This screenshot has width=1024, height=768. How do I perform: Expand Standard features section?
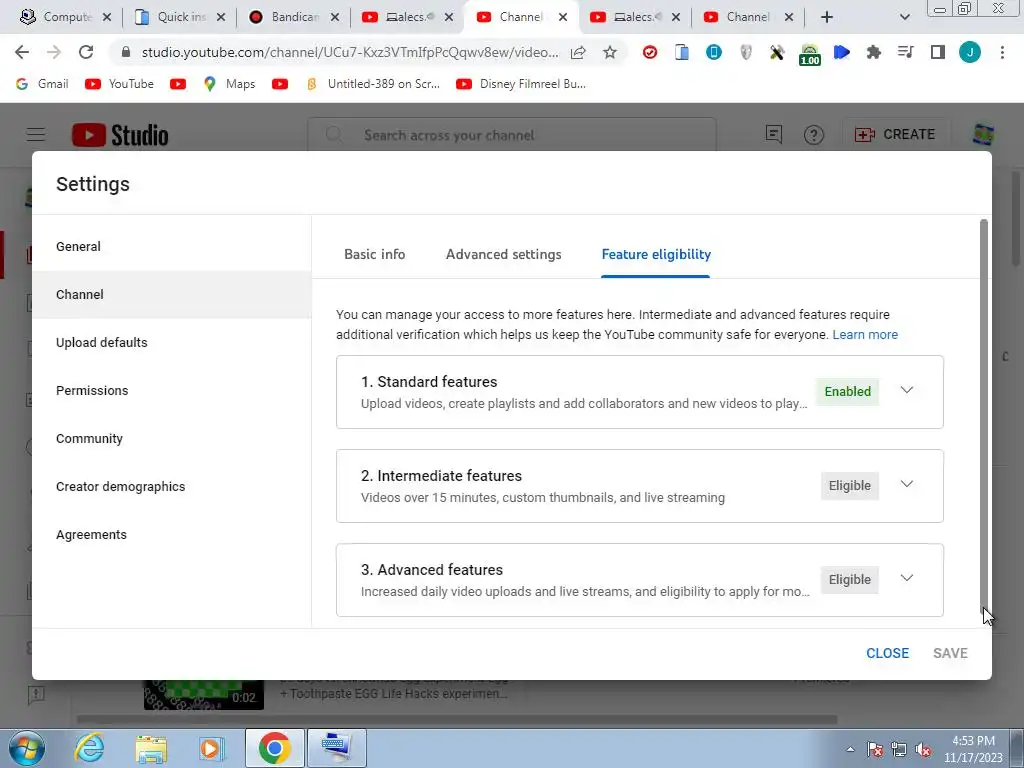(x=906, y=391)
